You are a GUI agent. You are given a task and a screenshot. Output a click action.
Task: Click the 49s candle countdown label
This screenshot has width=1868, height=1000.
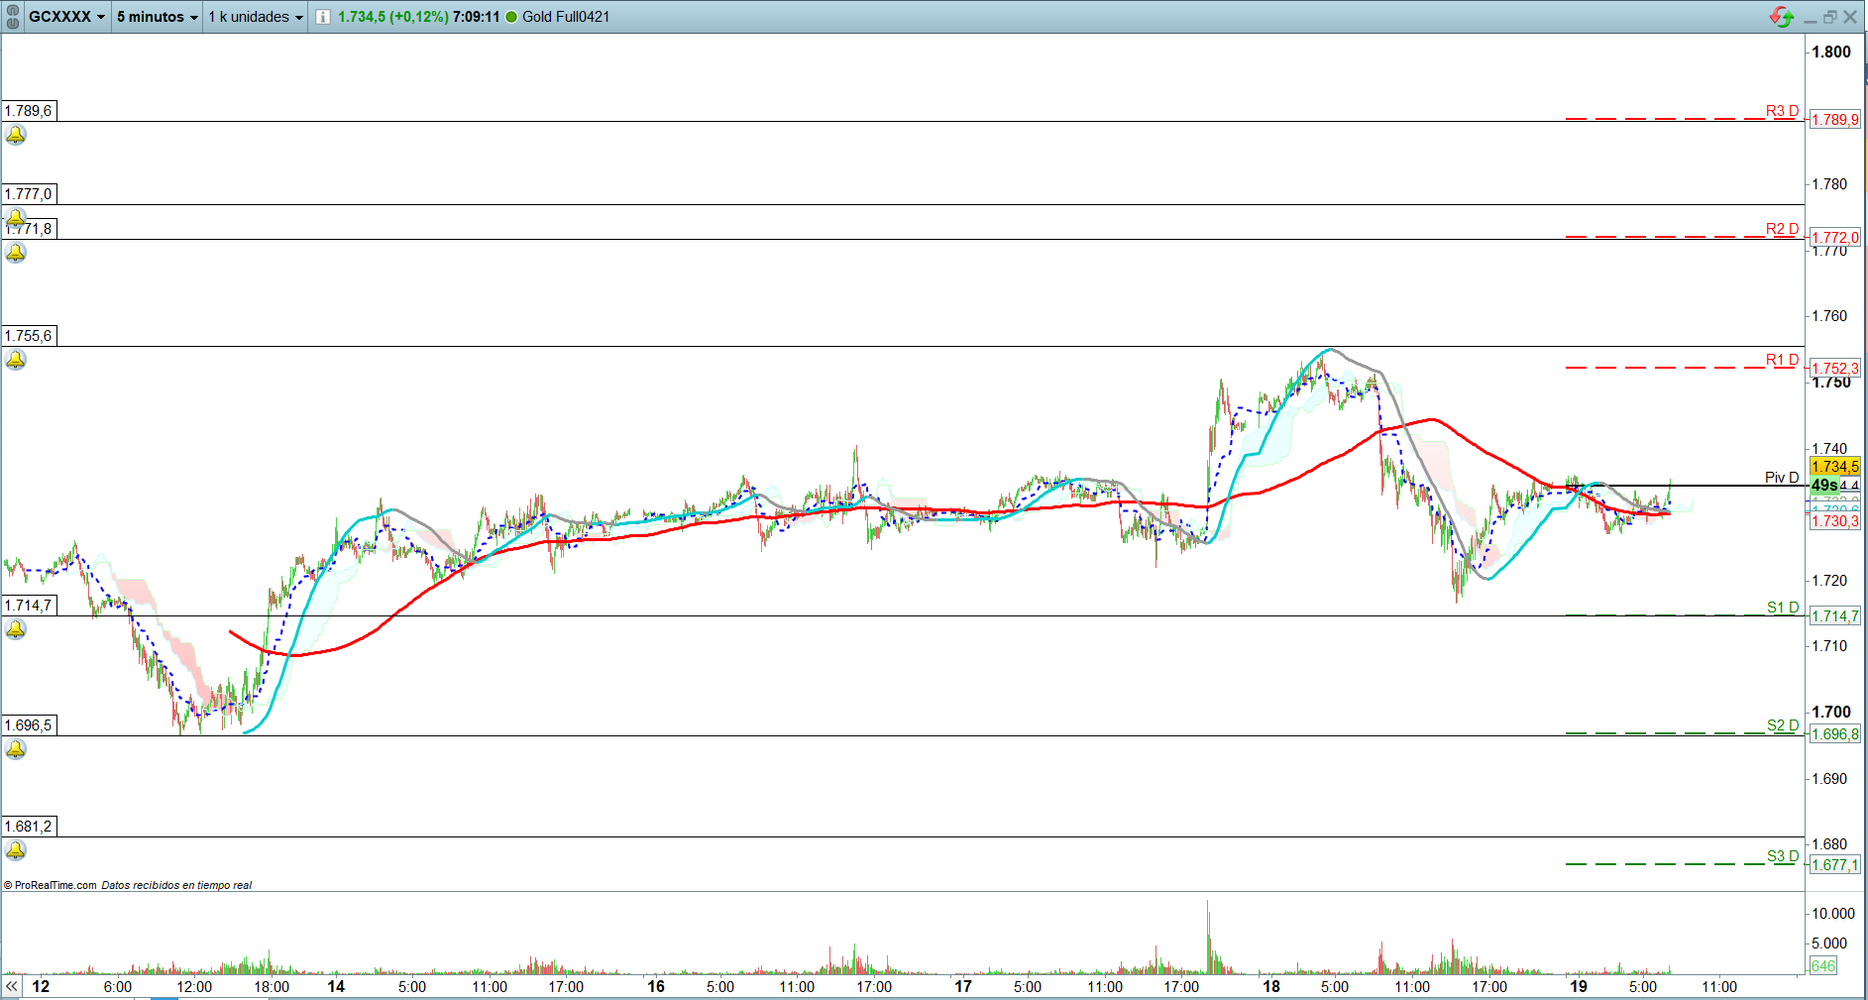[x=1824, y=485]
